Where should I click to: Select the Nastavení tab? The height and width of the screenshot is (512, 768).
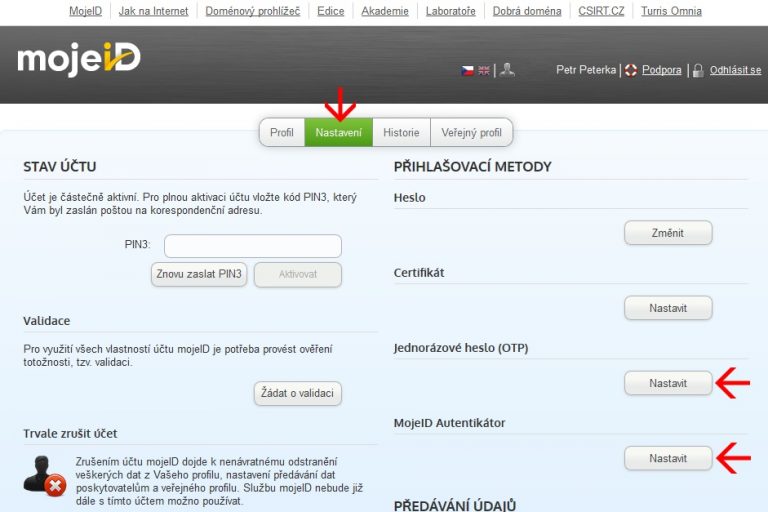[x=338, y=132]
